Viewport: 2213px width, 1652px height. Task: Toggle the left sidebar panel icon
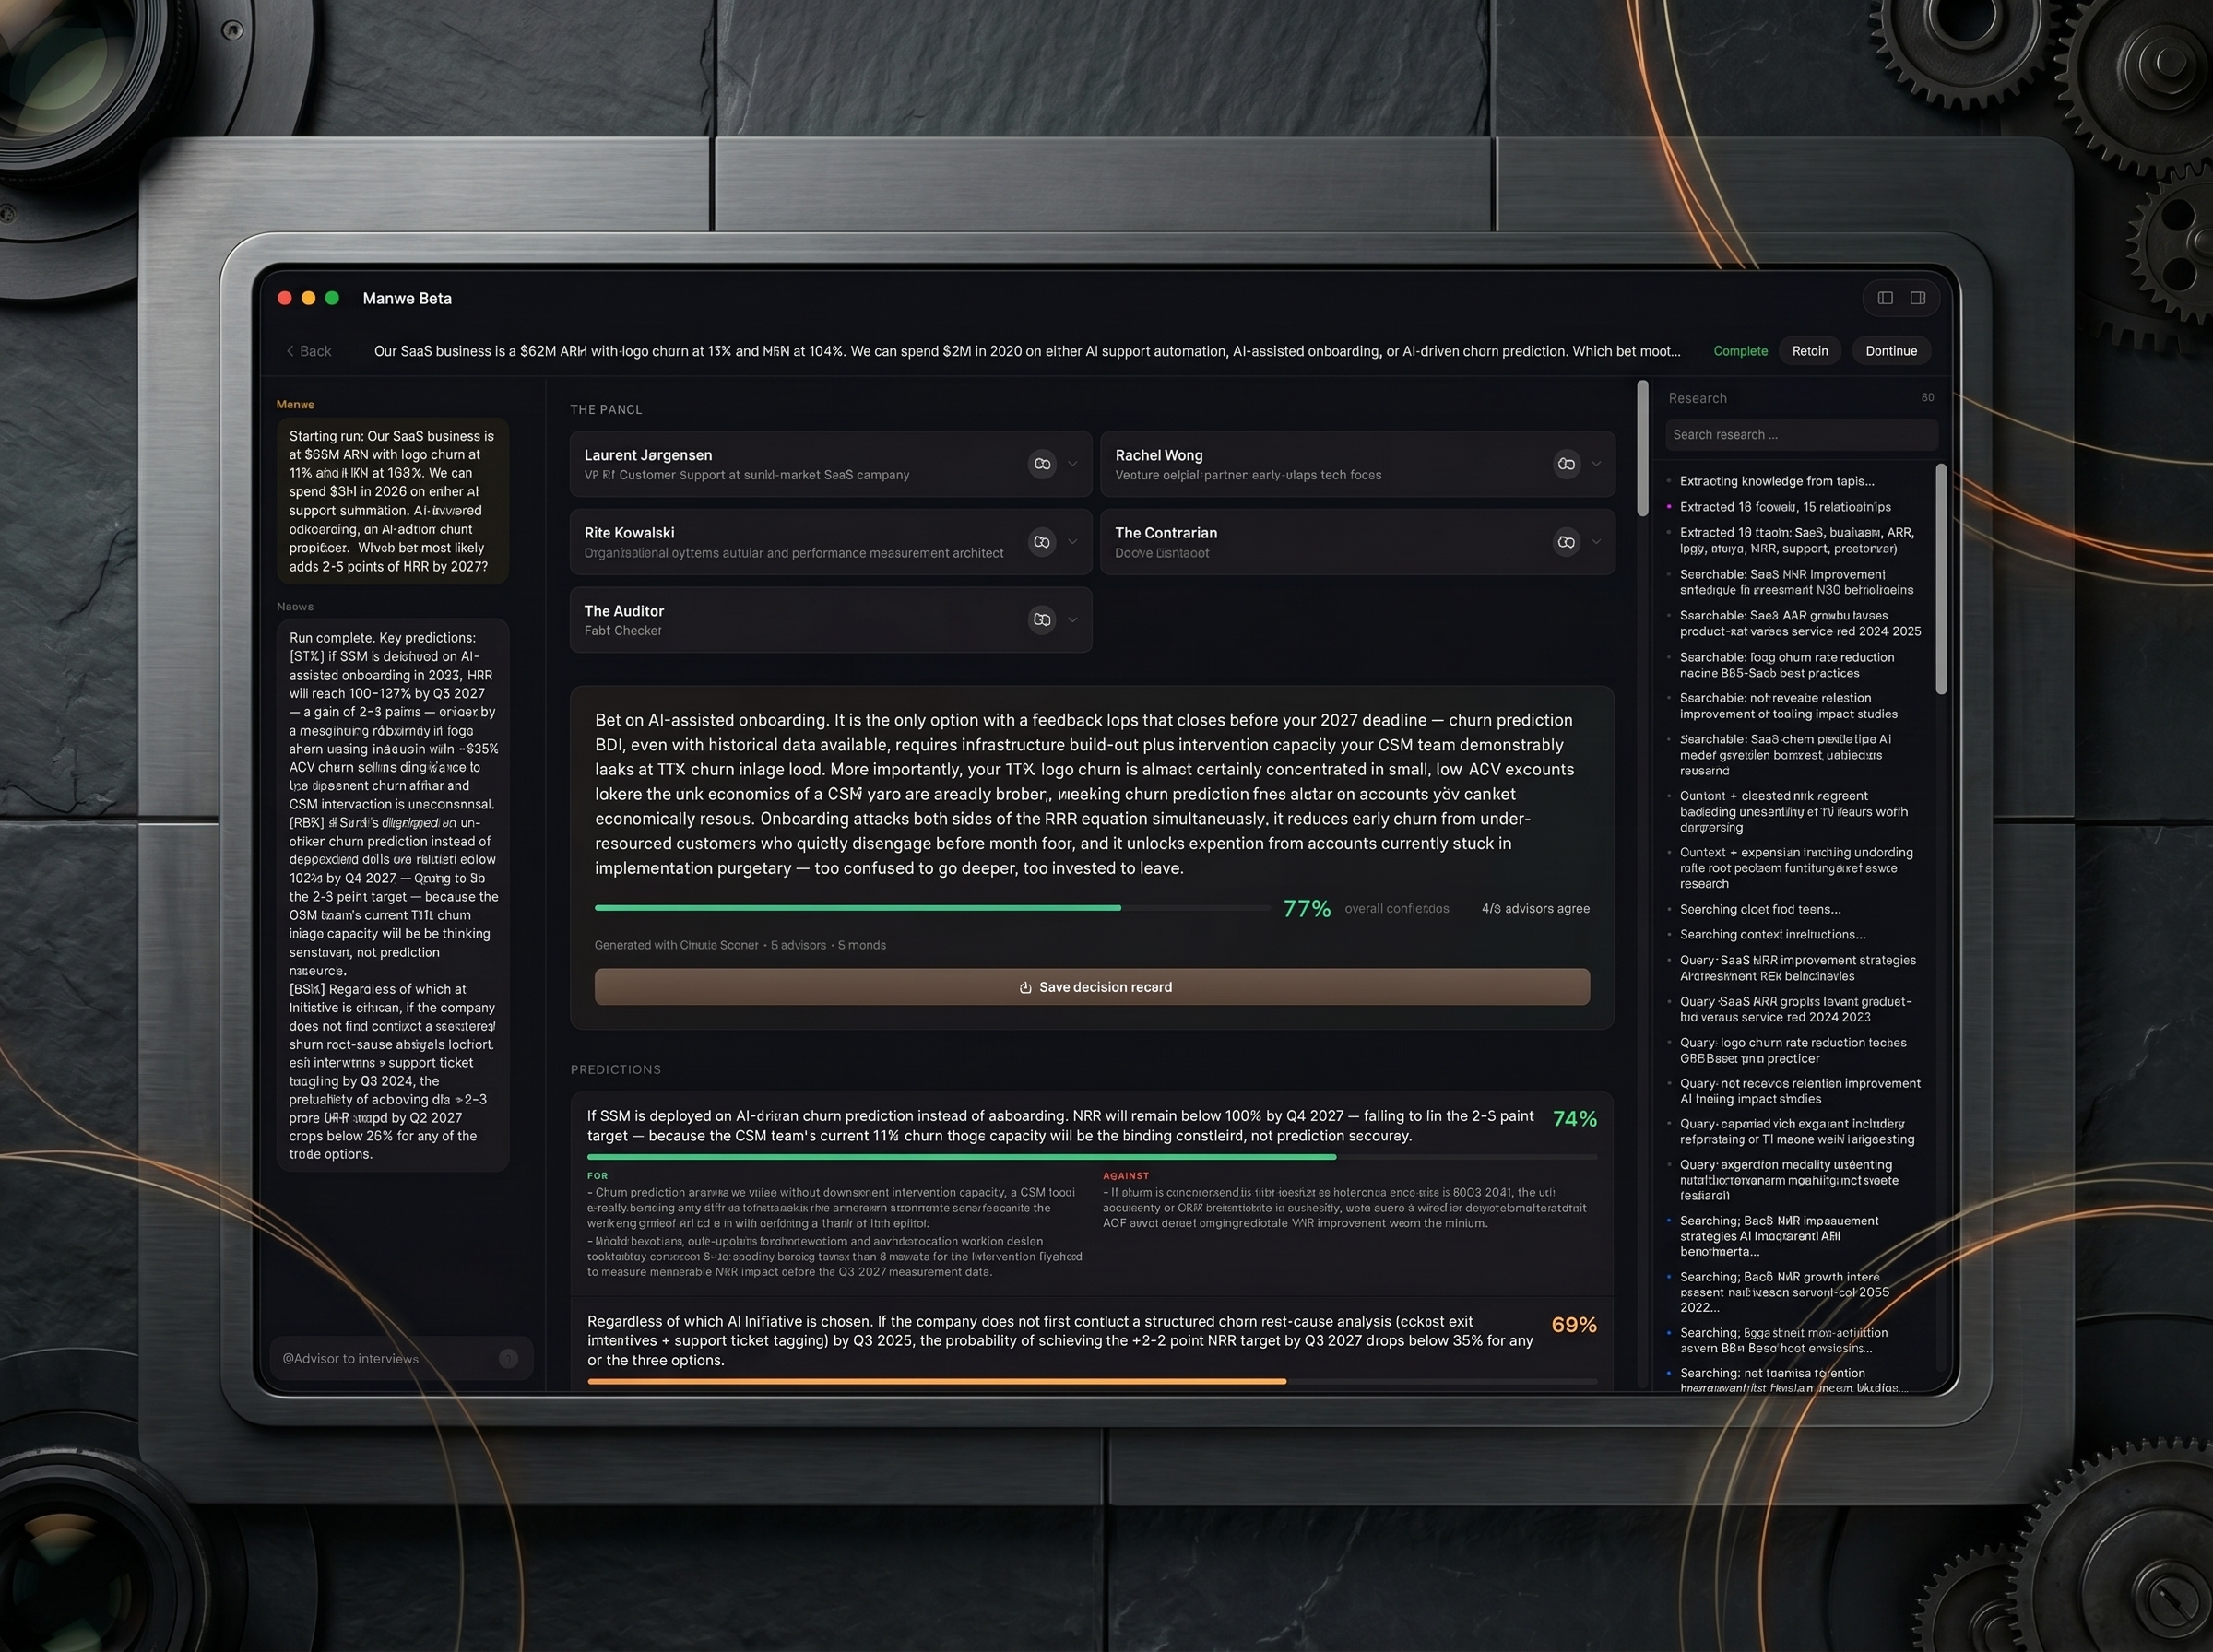tap(1885, 298)
